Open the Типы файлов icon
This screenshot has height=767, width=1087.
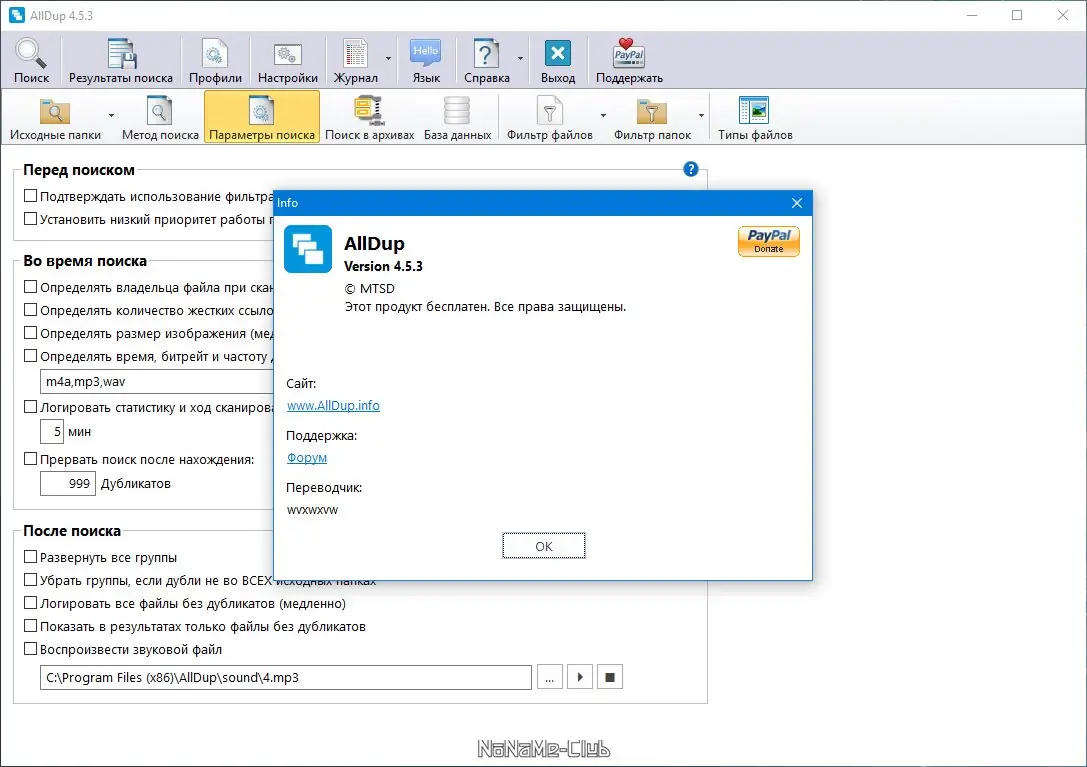(754, 111)
